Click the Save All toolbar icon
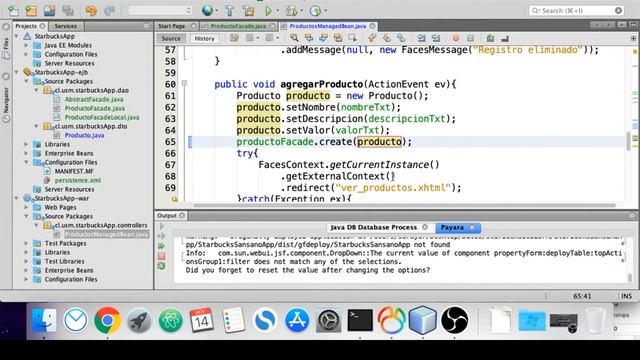The image size is (640, 360). tap(67, 11)
